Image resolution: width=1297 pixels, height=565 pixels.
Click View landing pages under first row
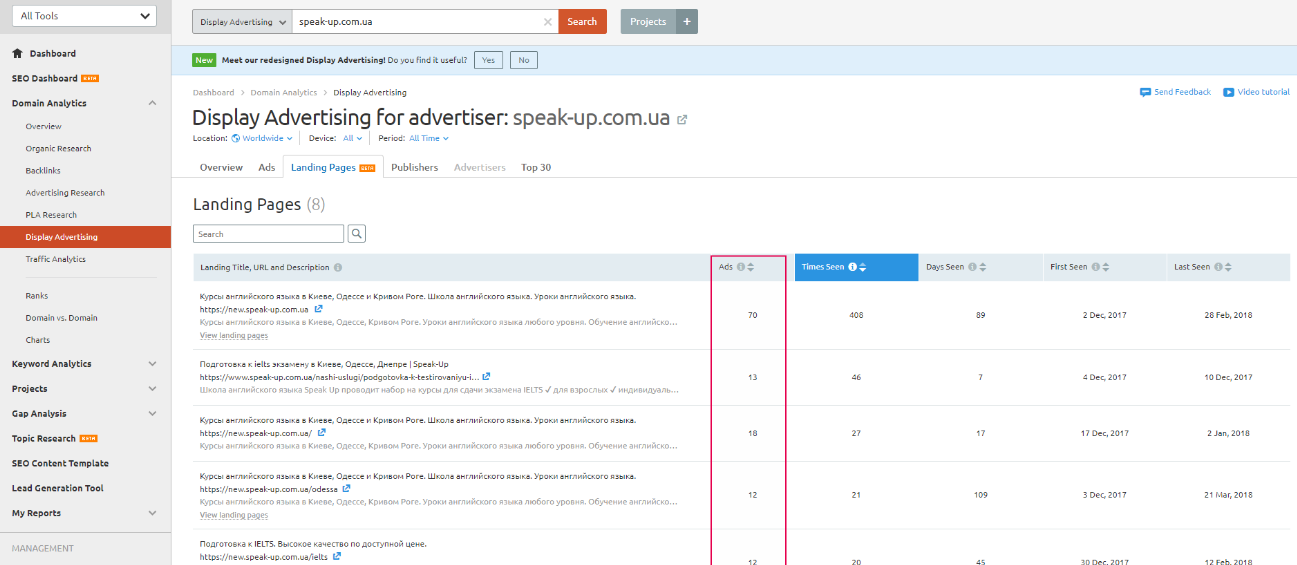click(x=234, y=336)
